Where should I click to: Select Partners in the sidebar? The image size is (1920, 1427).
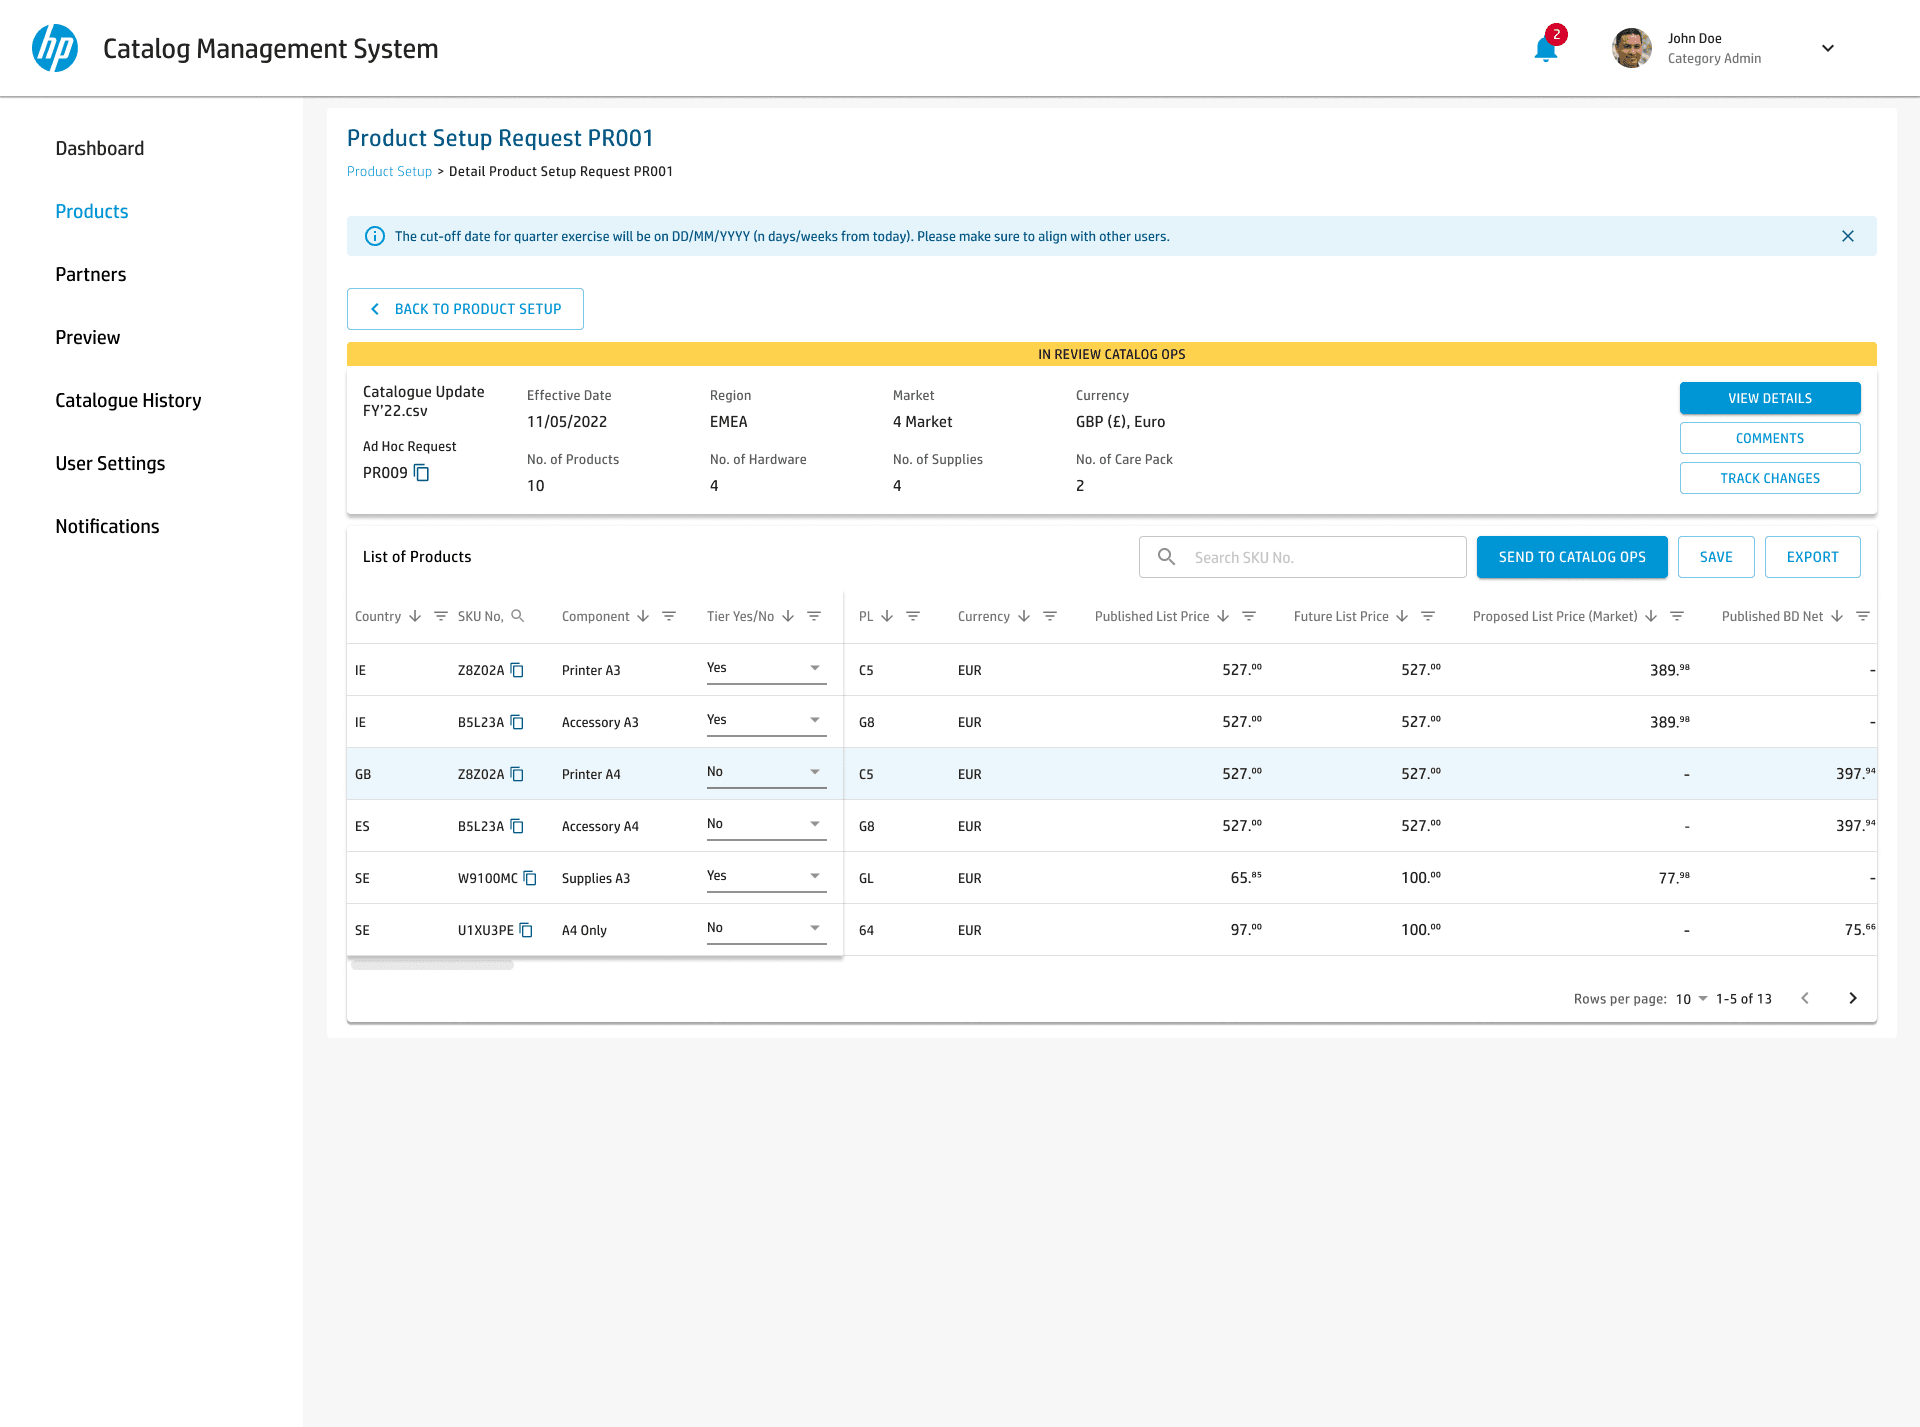(91, 274)
